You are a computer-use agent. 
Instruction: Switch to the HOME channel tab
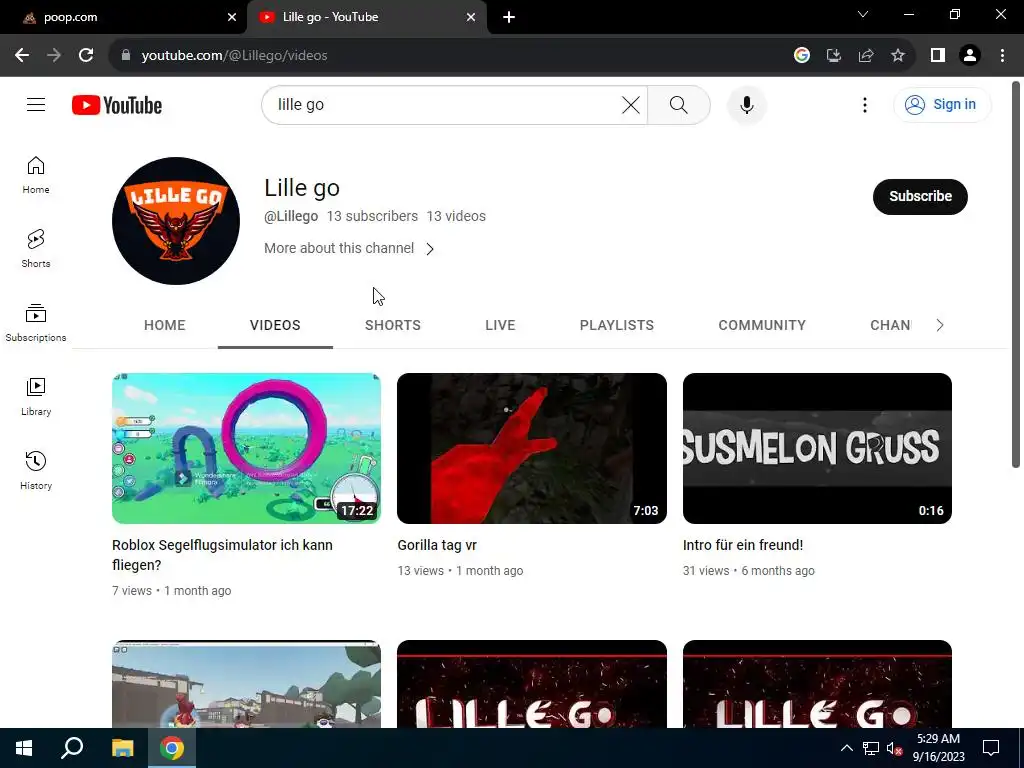[x=165, y=325]
